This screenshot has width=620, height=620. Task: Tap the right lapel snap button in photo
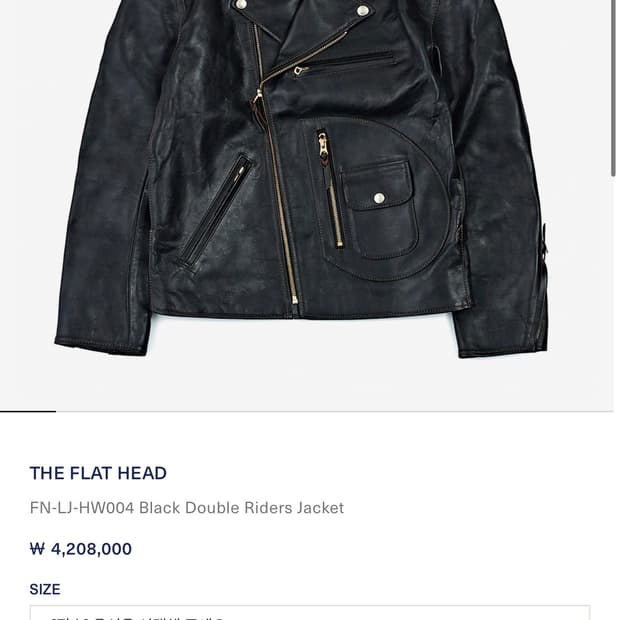click(363, 11)
